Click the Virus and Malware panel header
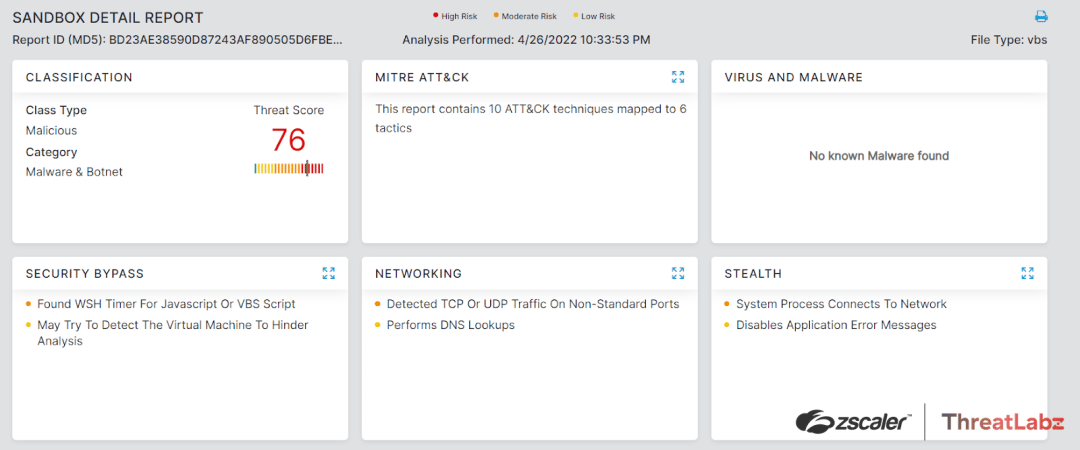1080x450 pixels. click(793, 77)
